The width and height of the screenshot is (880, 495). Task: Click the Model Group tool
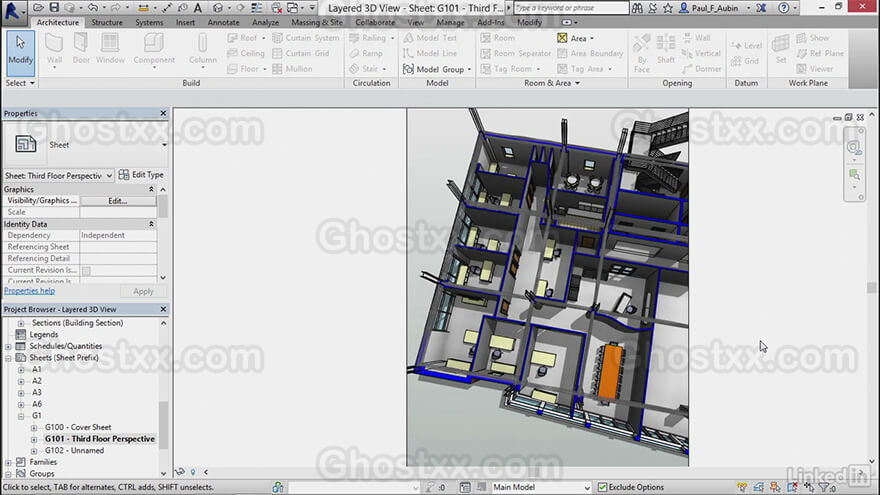(x=437, y=69)
